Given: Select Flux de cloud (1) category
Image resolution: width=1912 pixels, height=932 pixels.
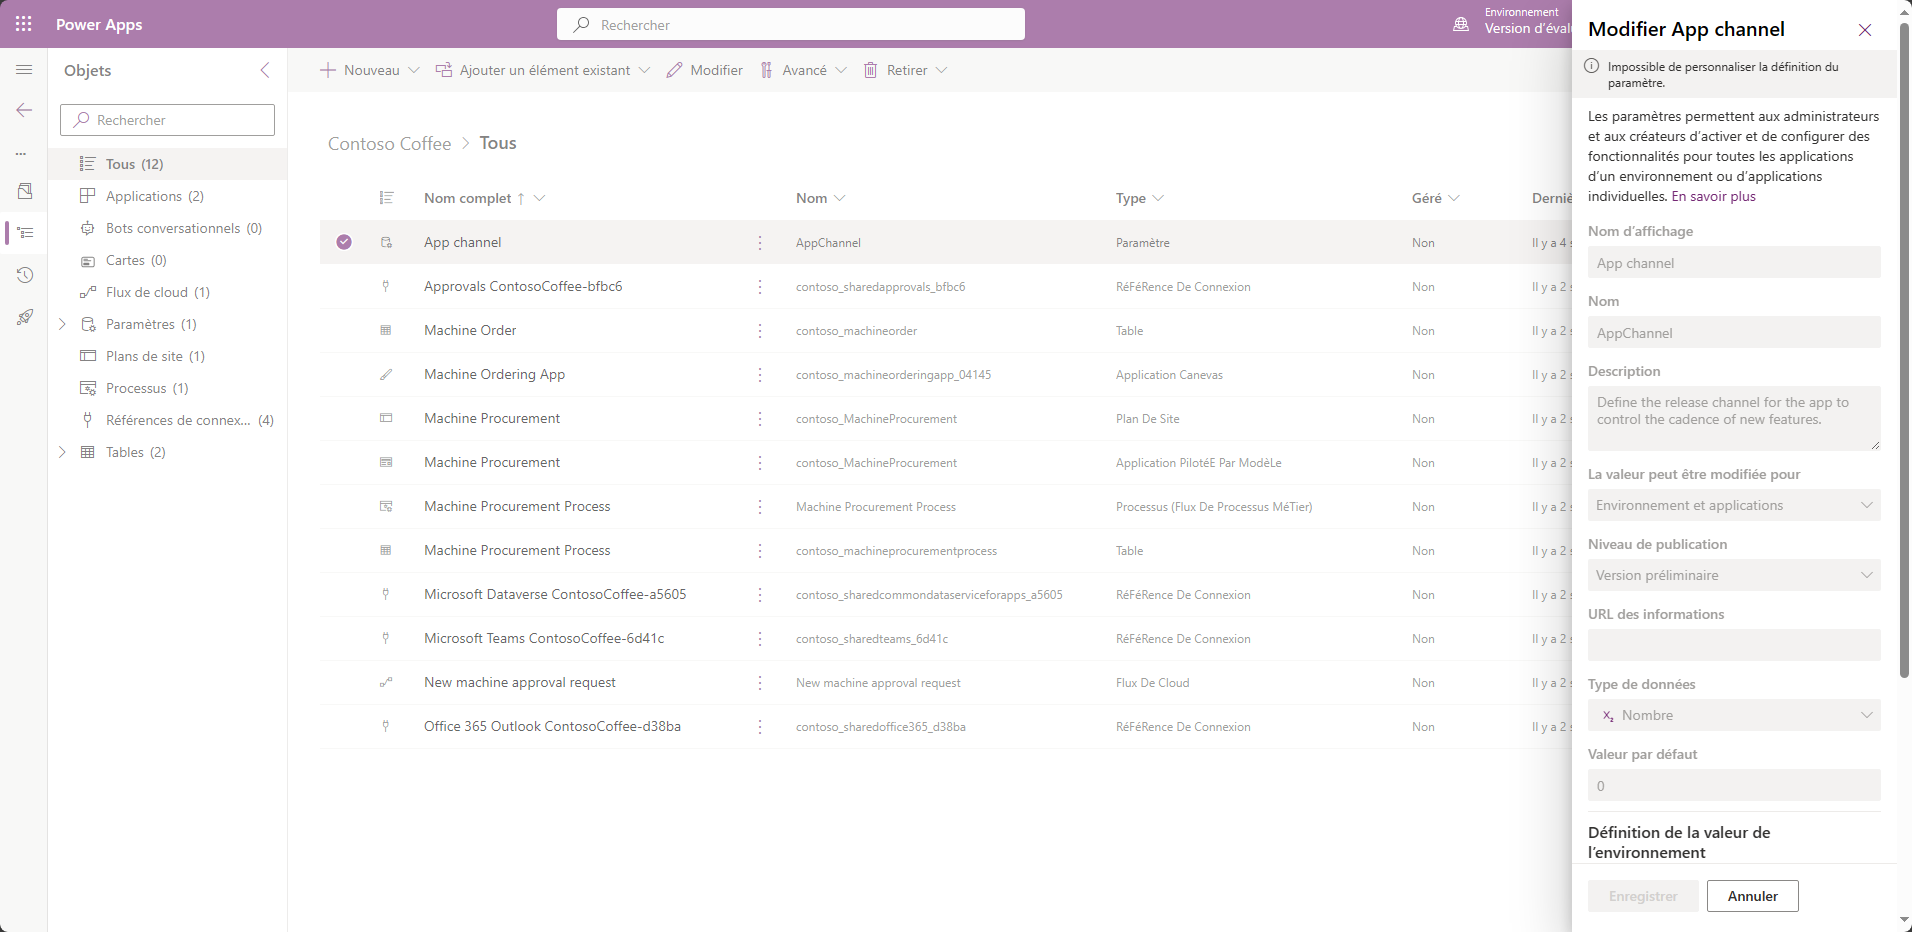Looking at the screenshot, I should pyautogui.click(x=168, y=292).
